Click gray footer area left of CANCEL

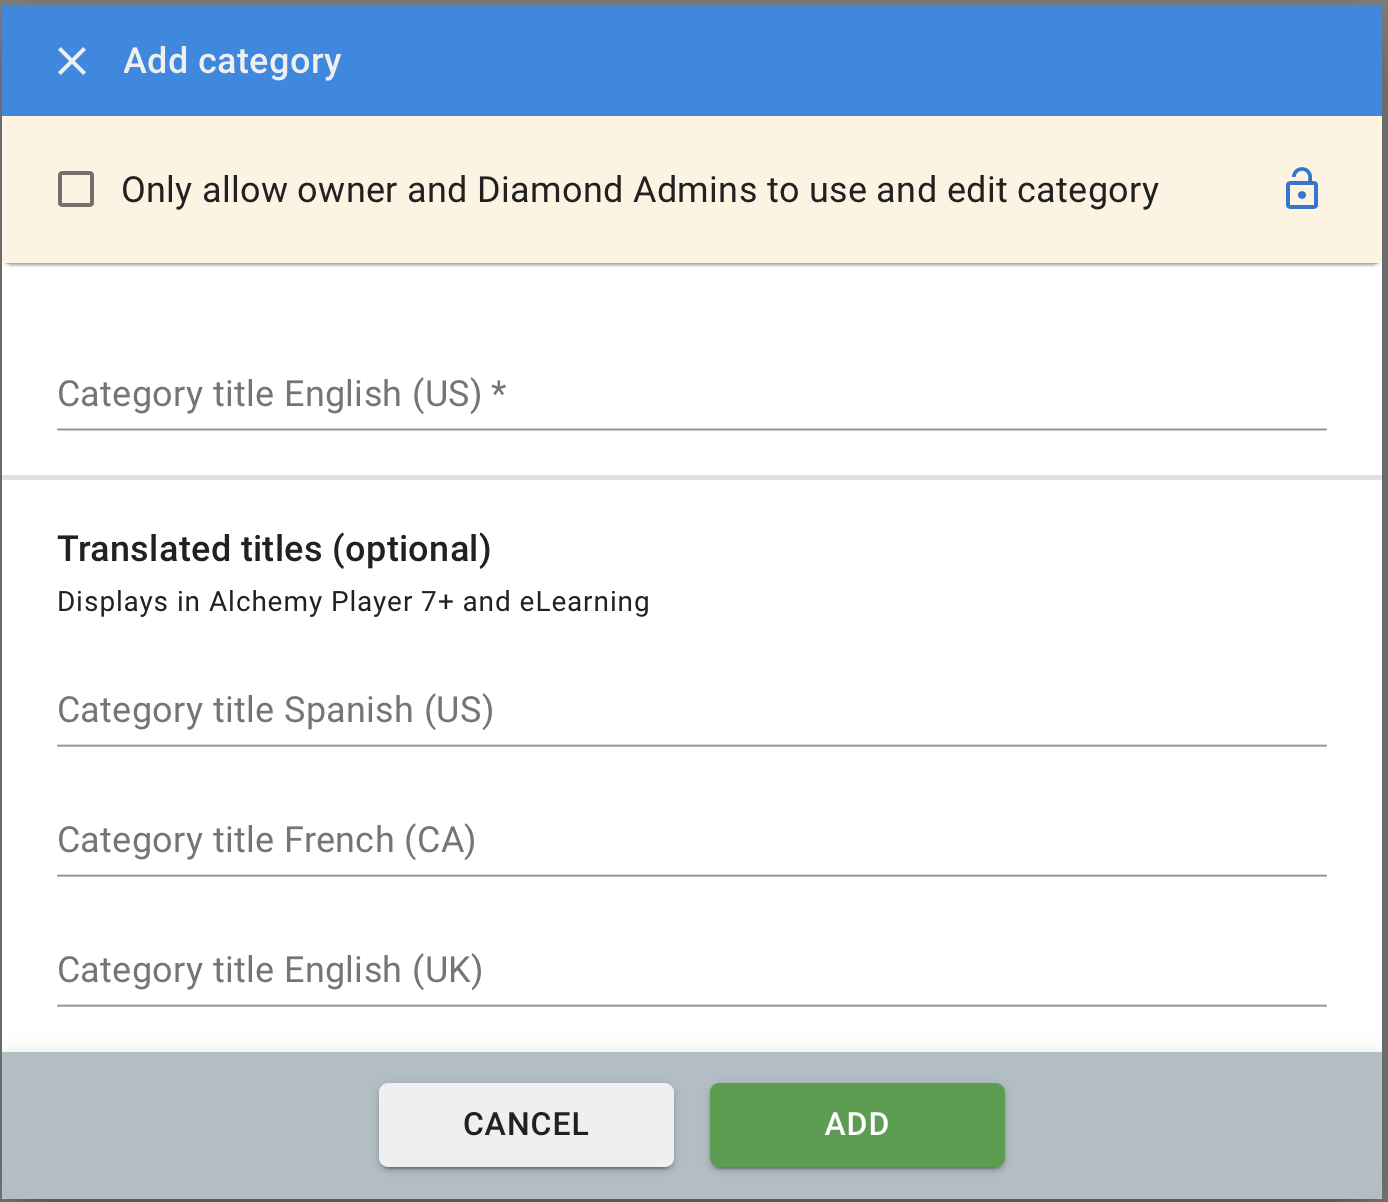point(190,1125)
